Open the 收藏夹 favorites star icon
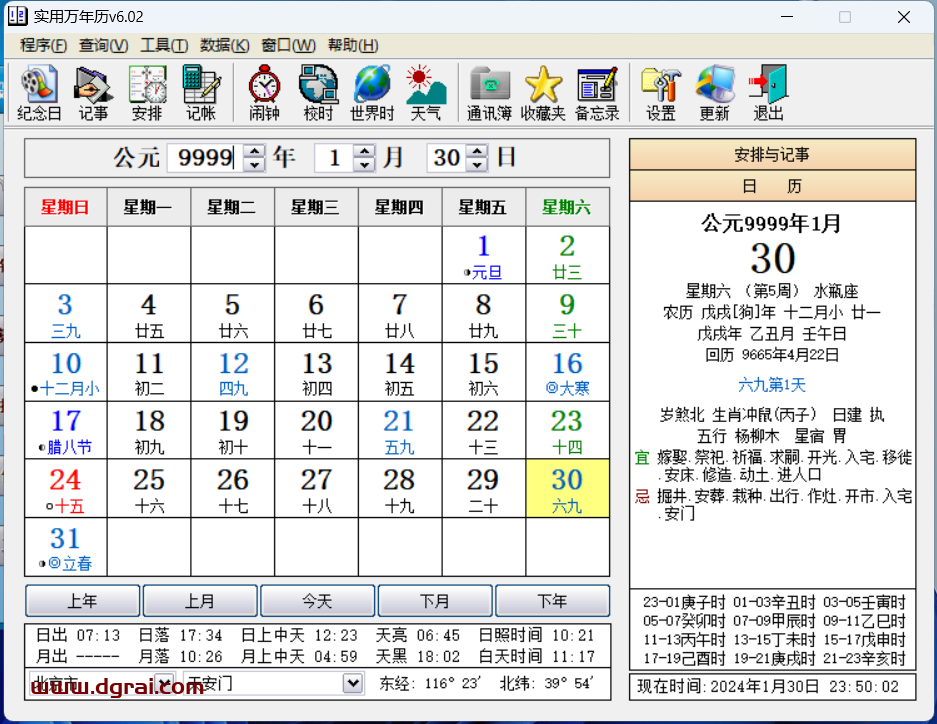Image resolution: width=937 pixels, height=724 pixels. 543,92
